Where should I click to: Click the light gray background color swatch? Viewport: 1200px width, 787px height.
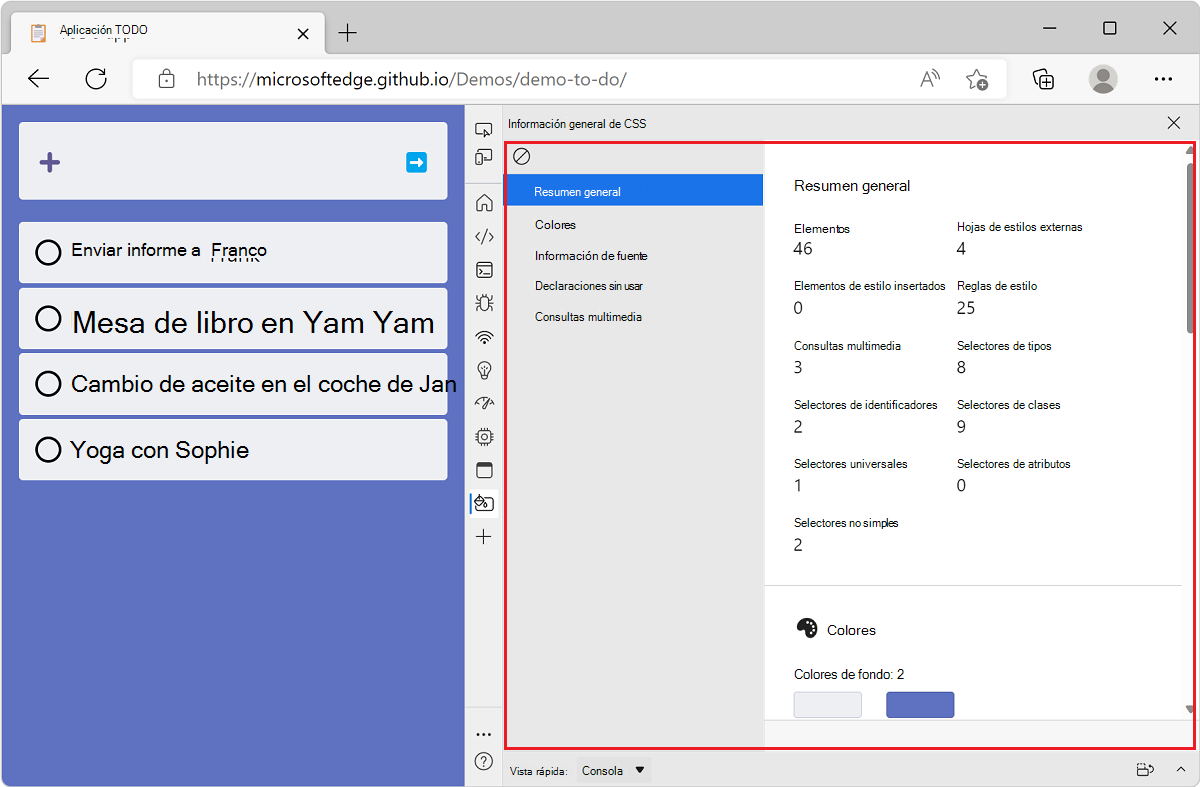coord(828,705)
